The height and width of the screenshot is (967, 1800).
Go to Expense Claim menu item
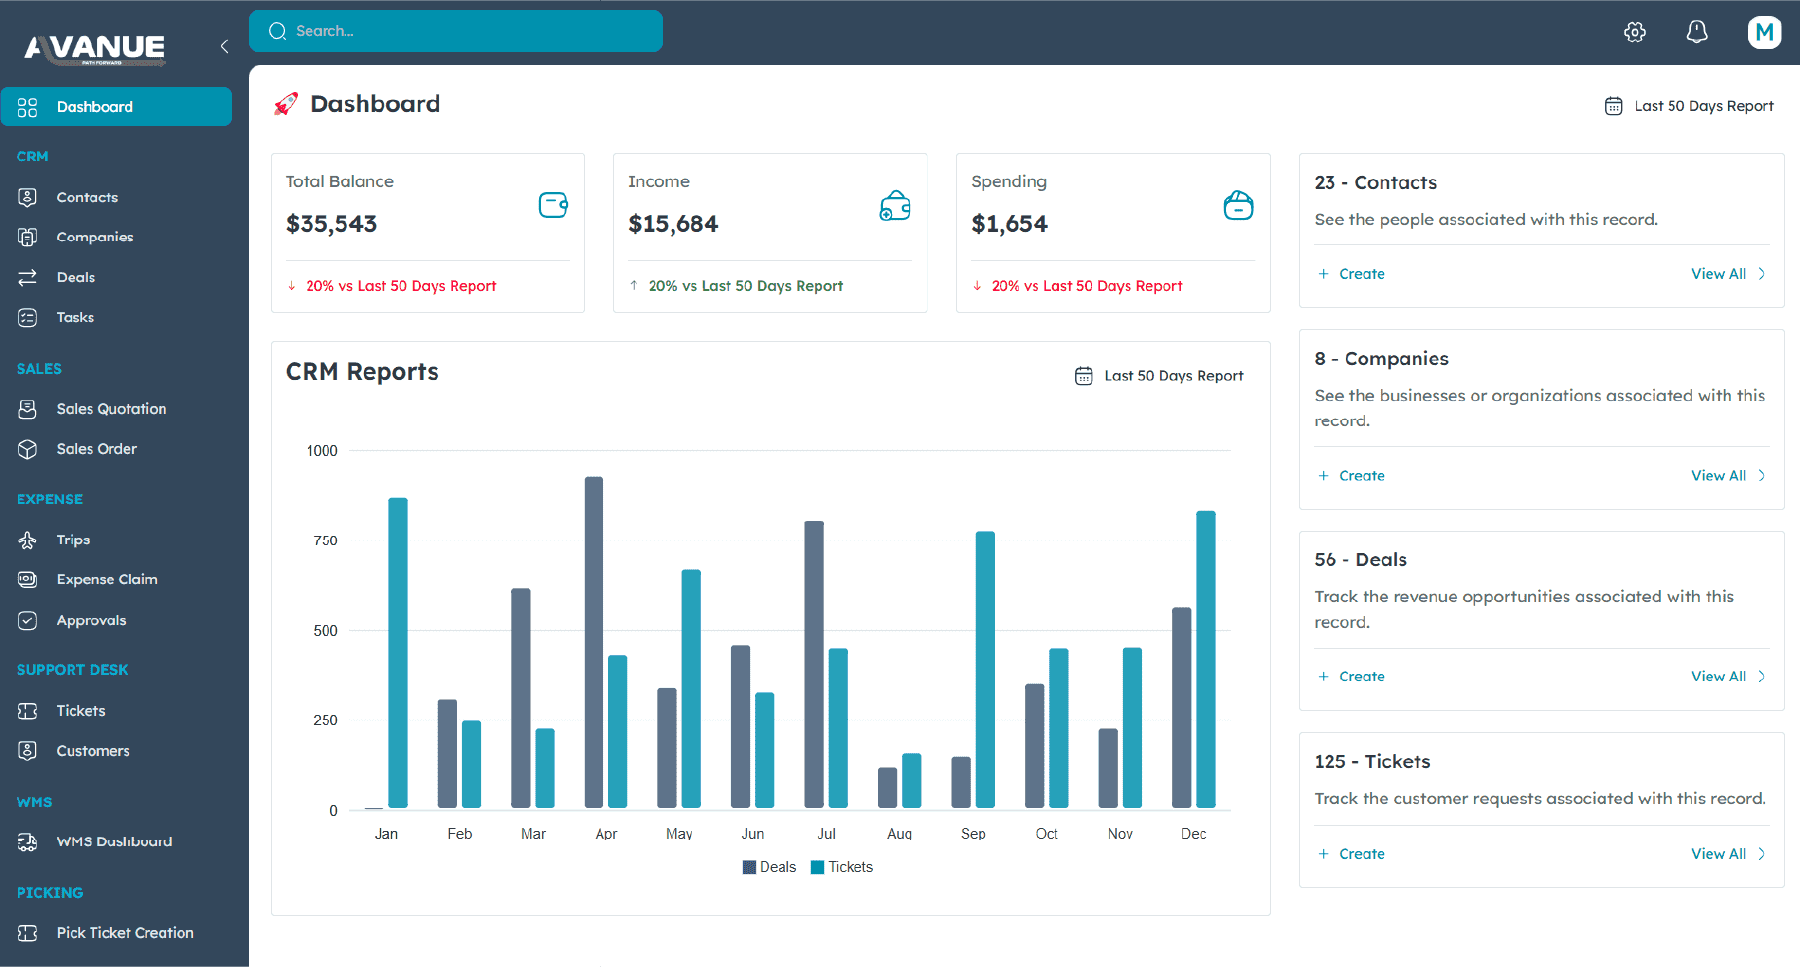[x=107, y=579]
